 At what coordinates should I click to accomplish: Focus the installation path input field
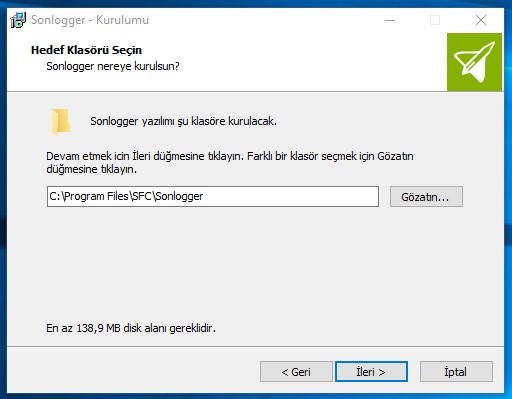pos(213,197)
